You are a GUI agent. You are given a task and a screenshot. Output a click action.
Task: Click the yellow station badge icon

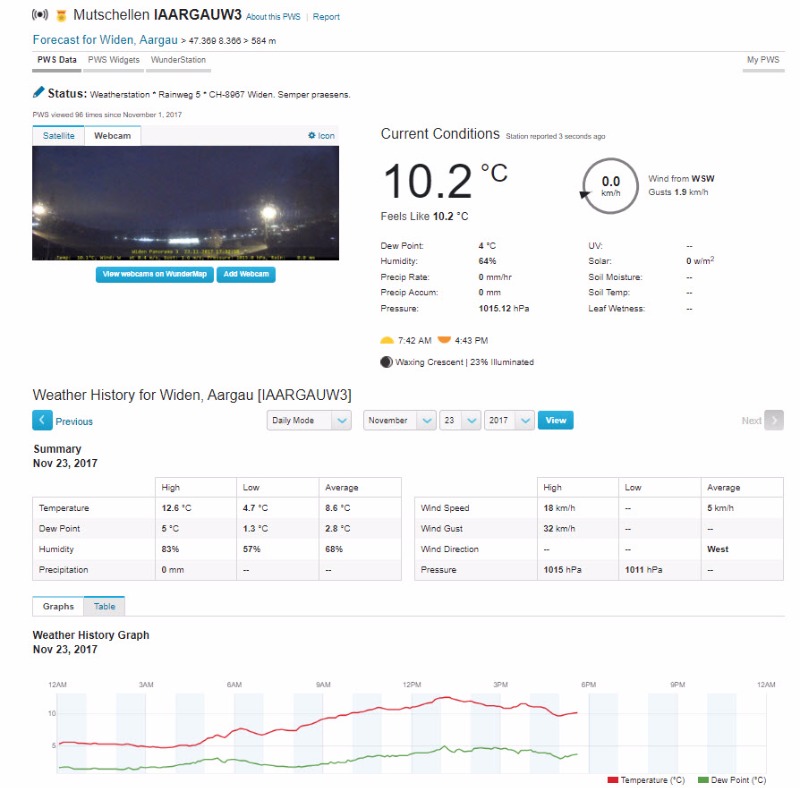coord(62,16)
